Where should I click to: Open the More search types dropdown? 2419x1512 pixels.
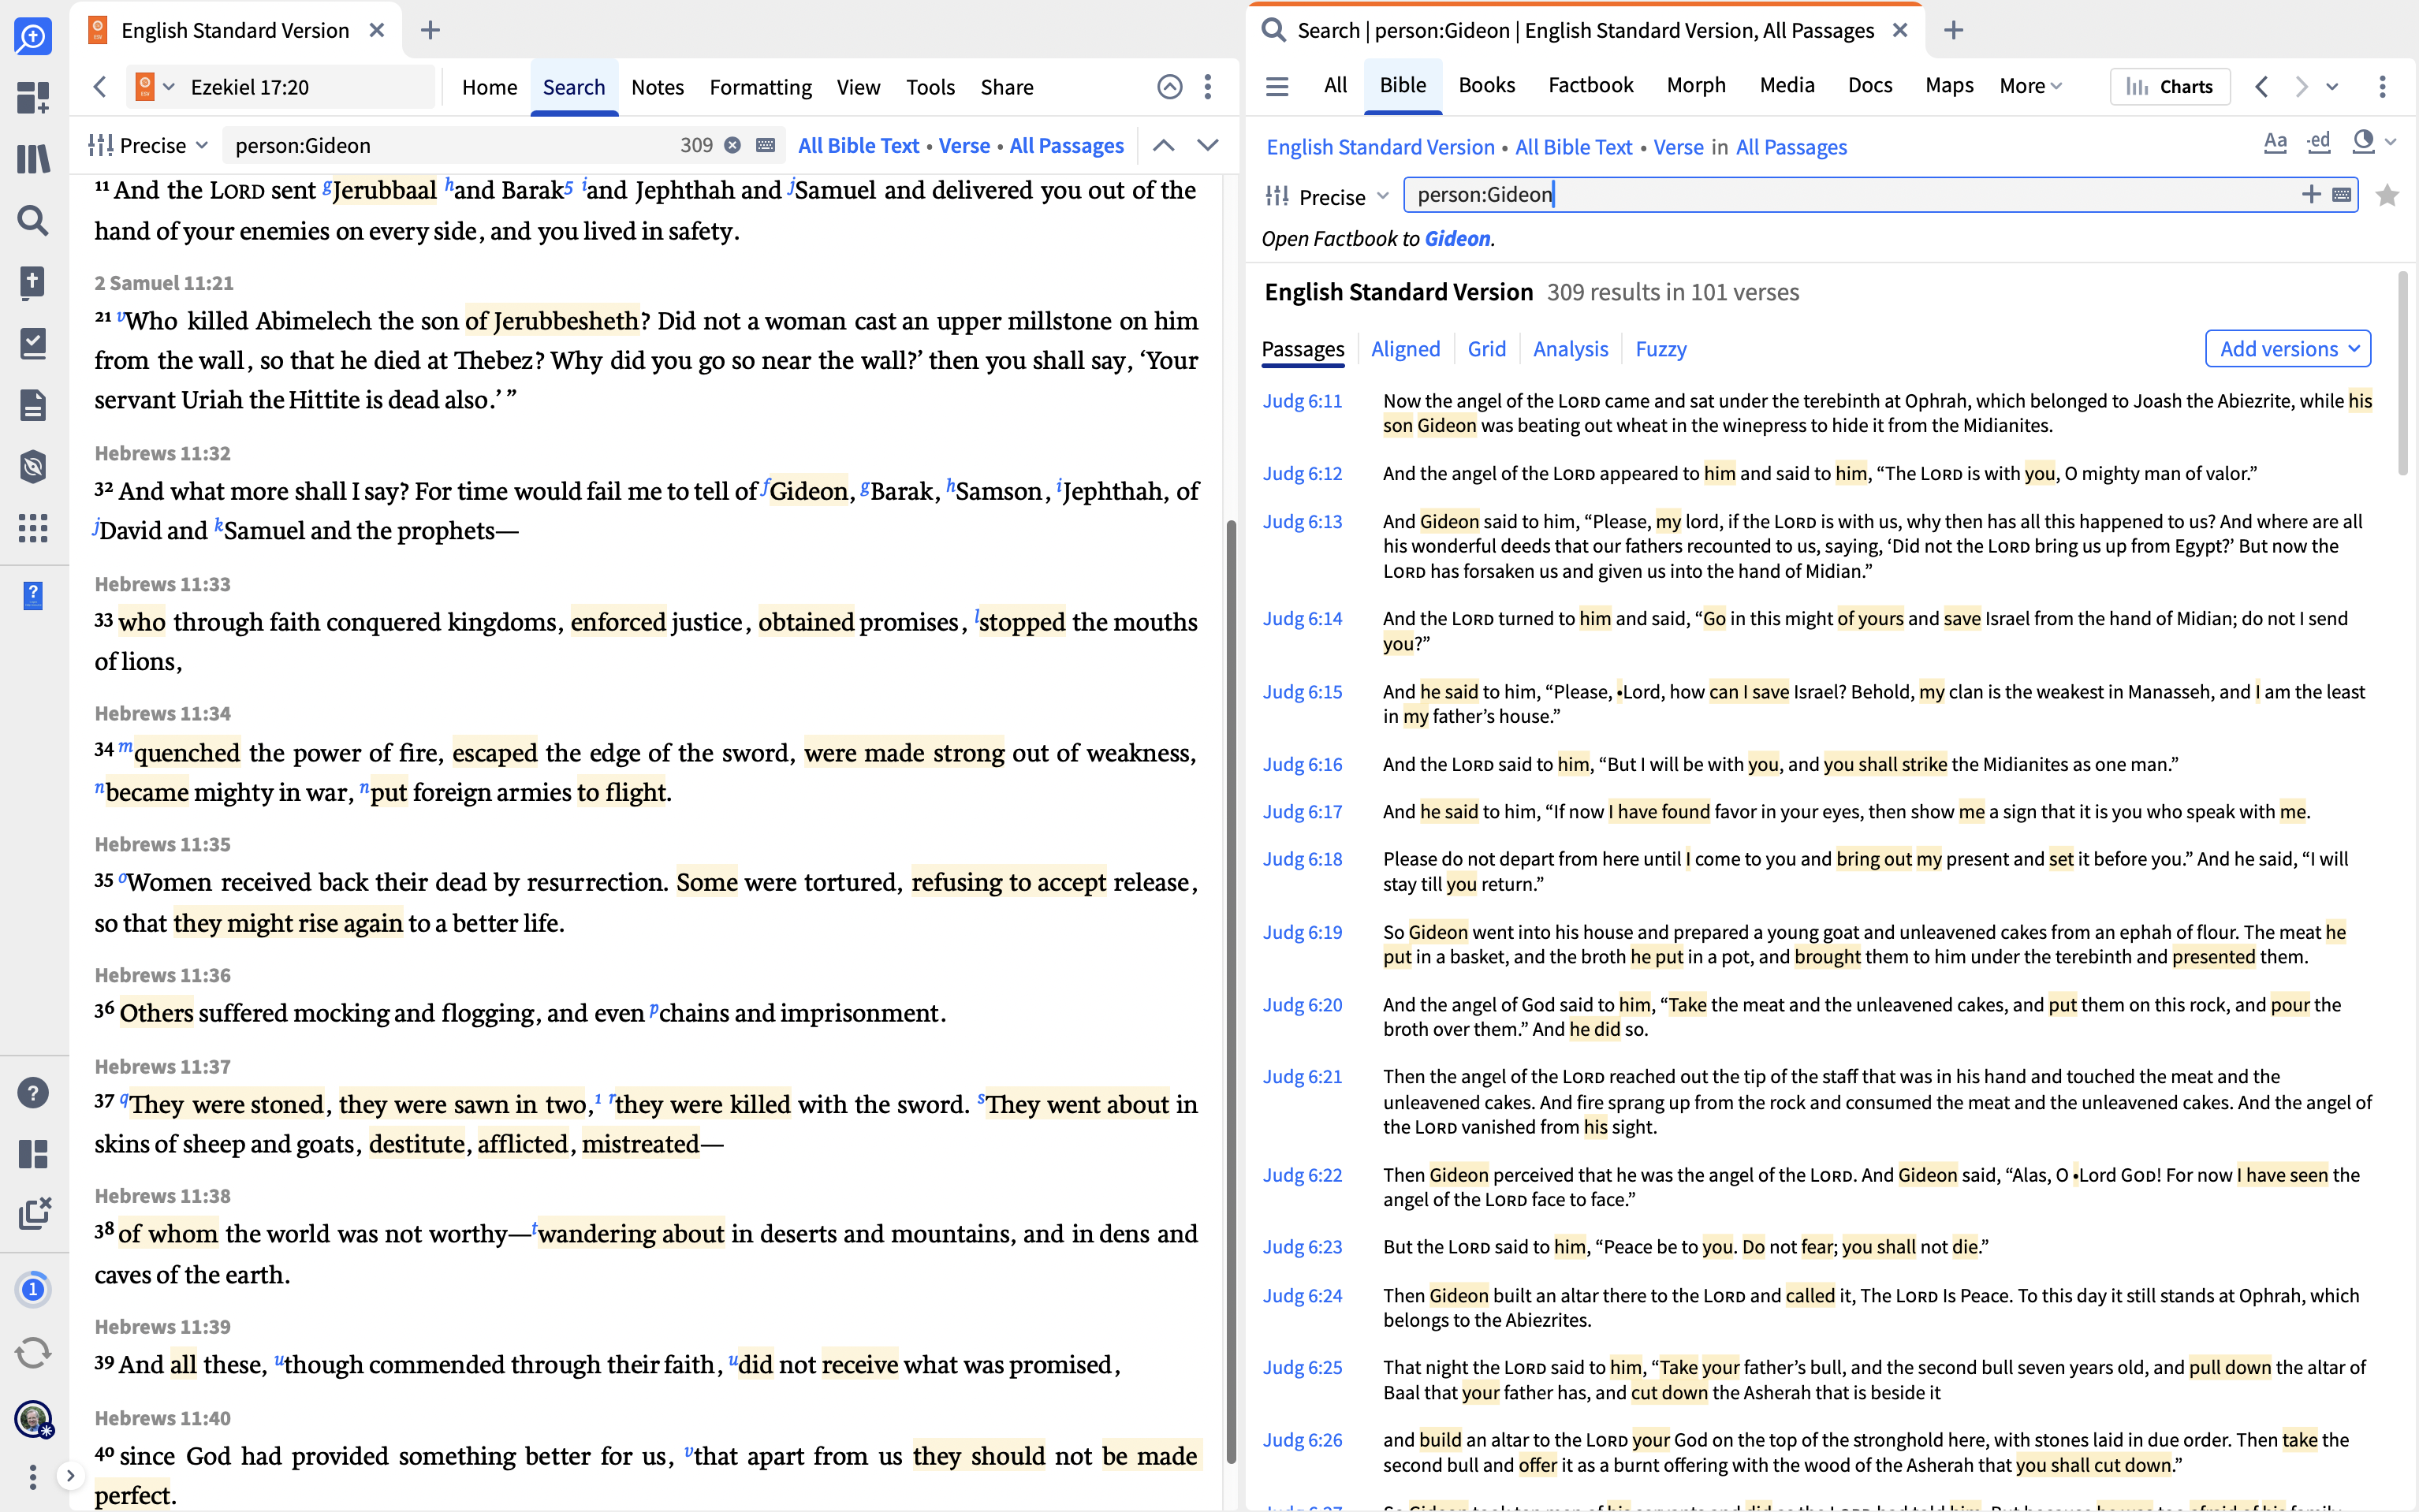[x=2030, y=86]
